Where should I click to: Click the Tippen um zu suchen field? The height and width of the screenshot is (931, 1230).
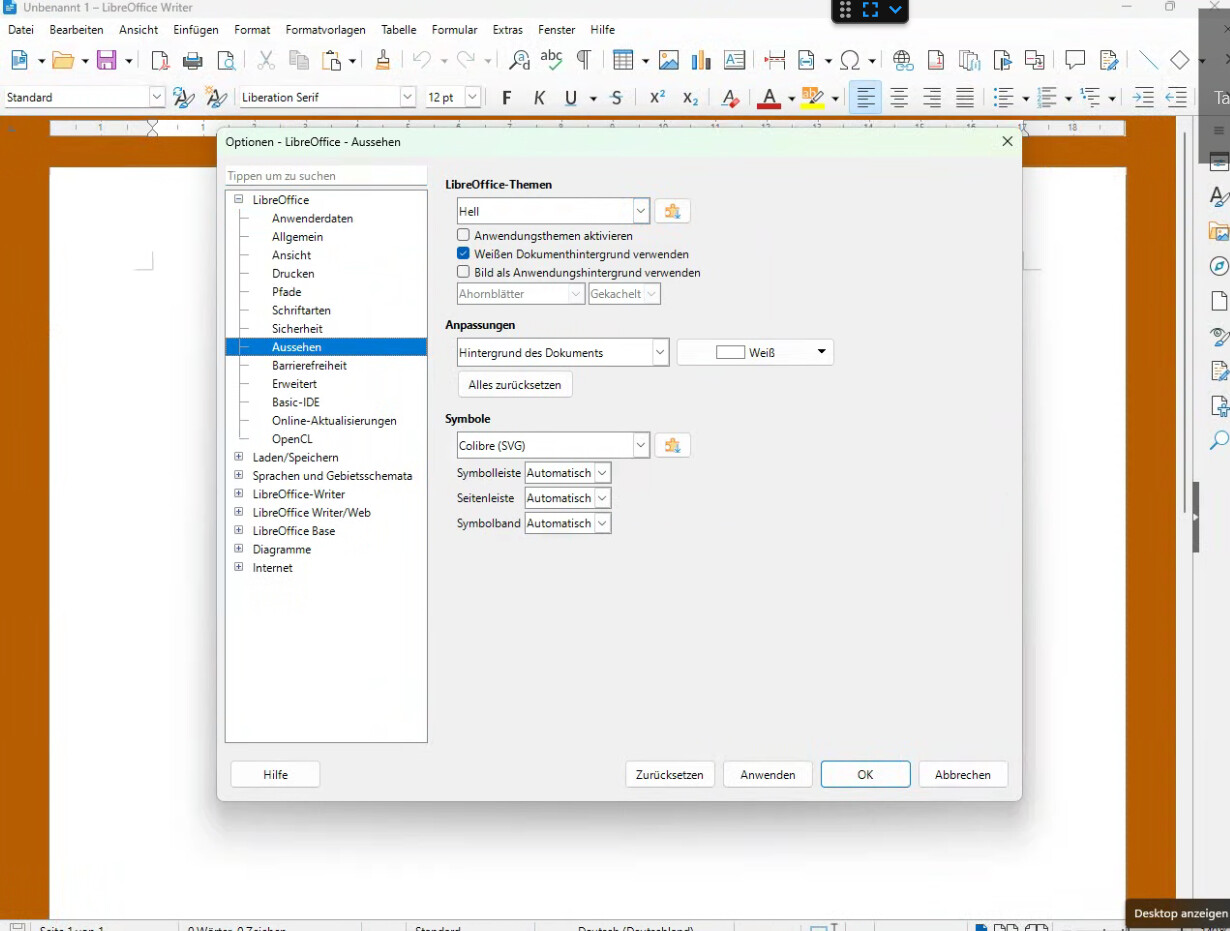click(x=326, y=176)
